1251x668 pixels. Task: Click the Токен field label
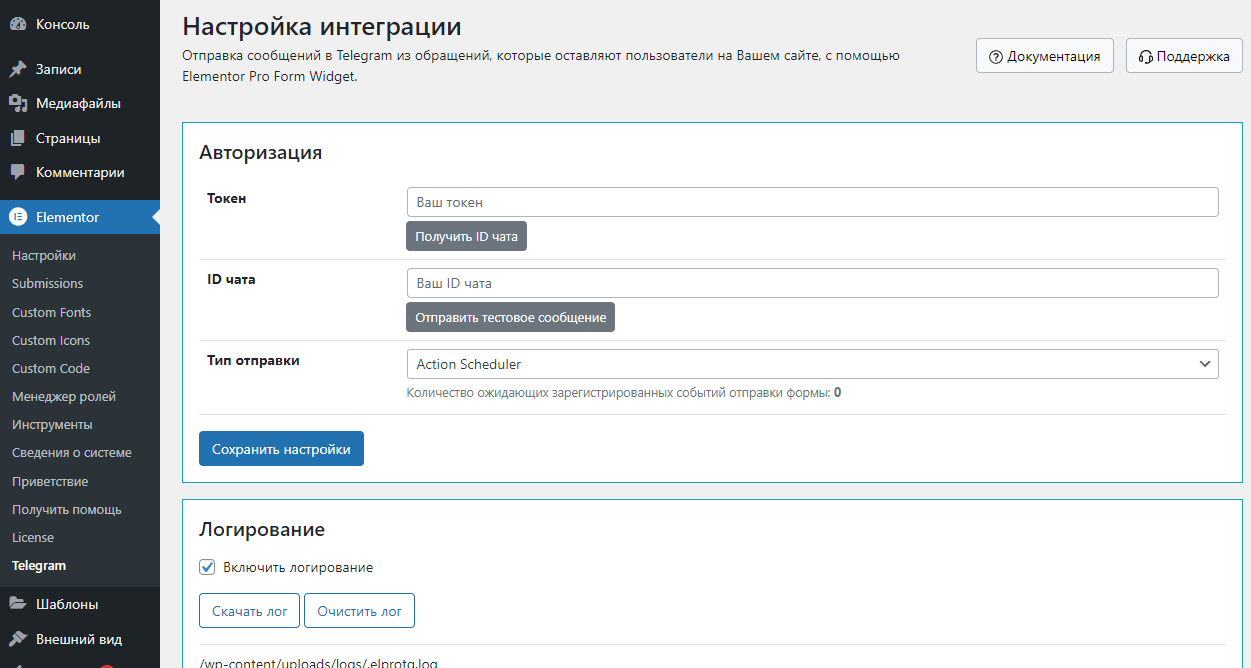click(227, 199)
